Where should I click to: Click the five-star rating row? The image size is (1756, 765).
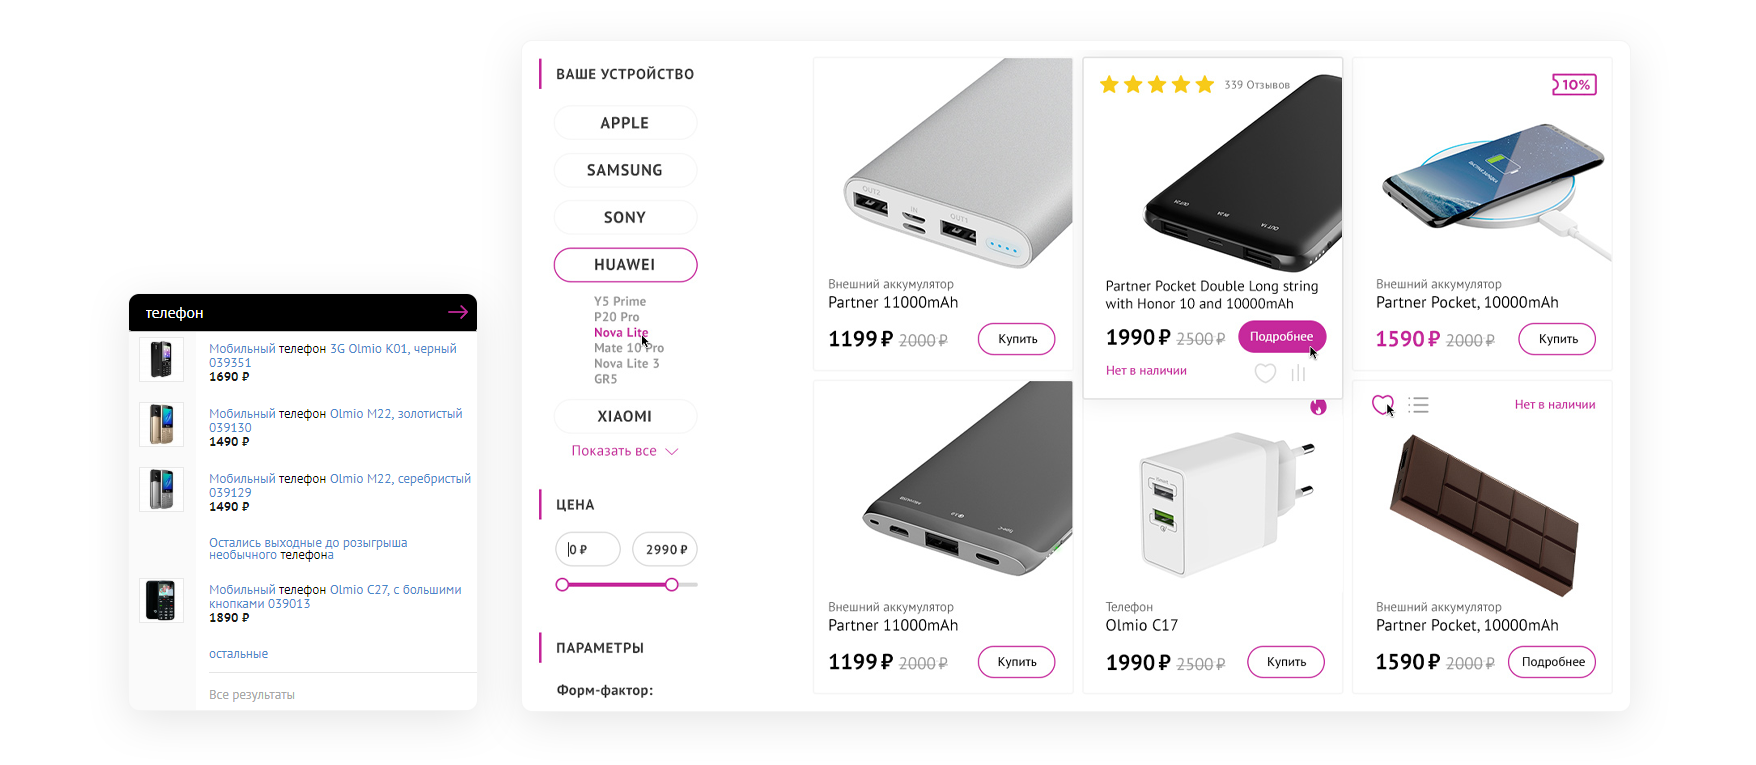tap(1156, 85)
